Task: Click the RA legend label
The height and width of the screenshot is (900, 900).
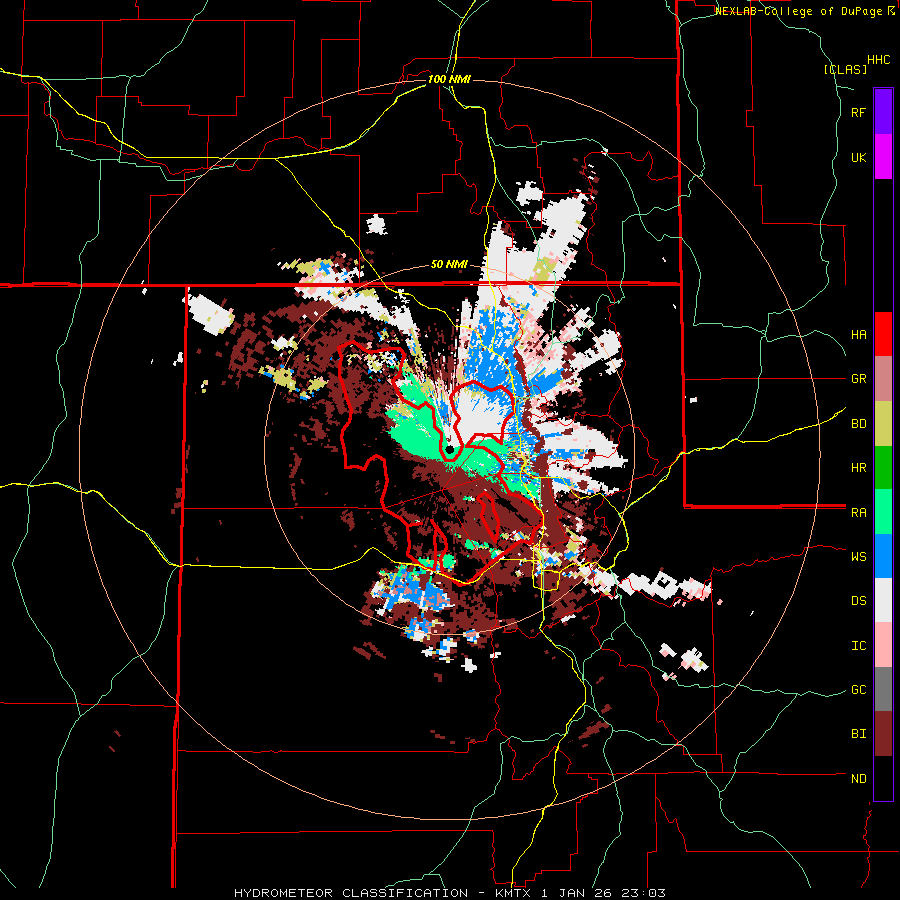Action: point(858,513)
